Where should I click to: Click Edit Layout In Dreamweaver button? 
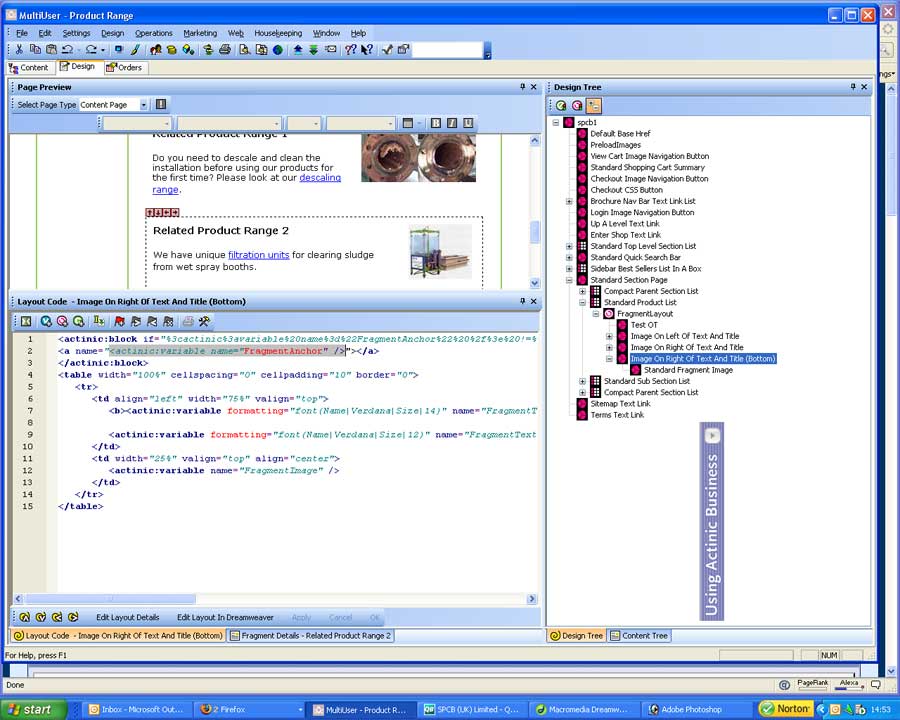tap(225, 617)
